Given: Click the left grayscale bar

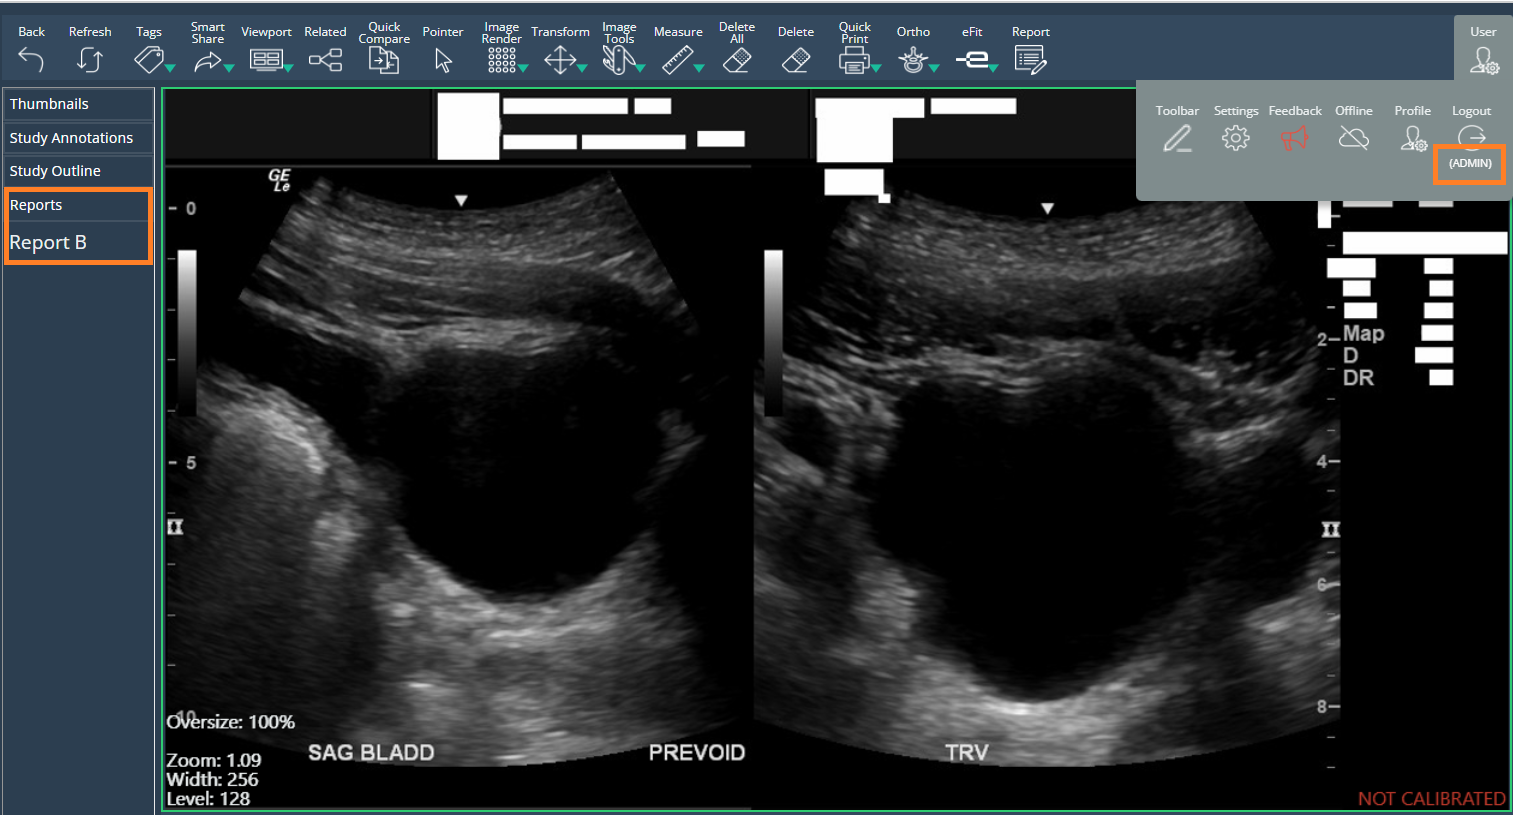Looking at the screenshot, I should coord(186,330).
